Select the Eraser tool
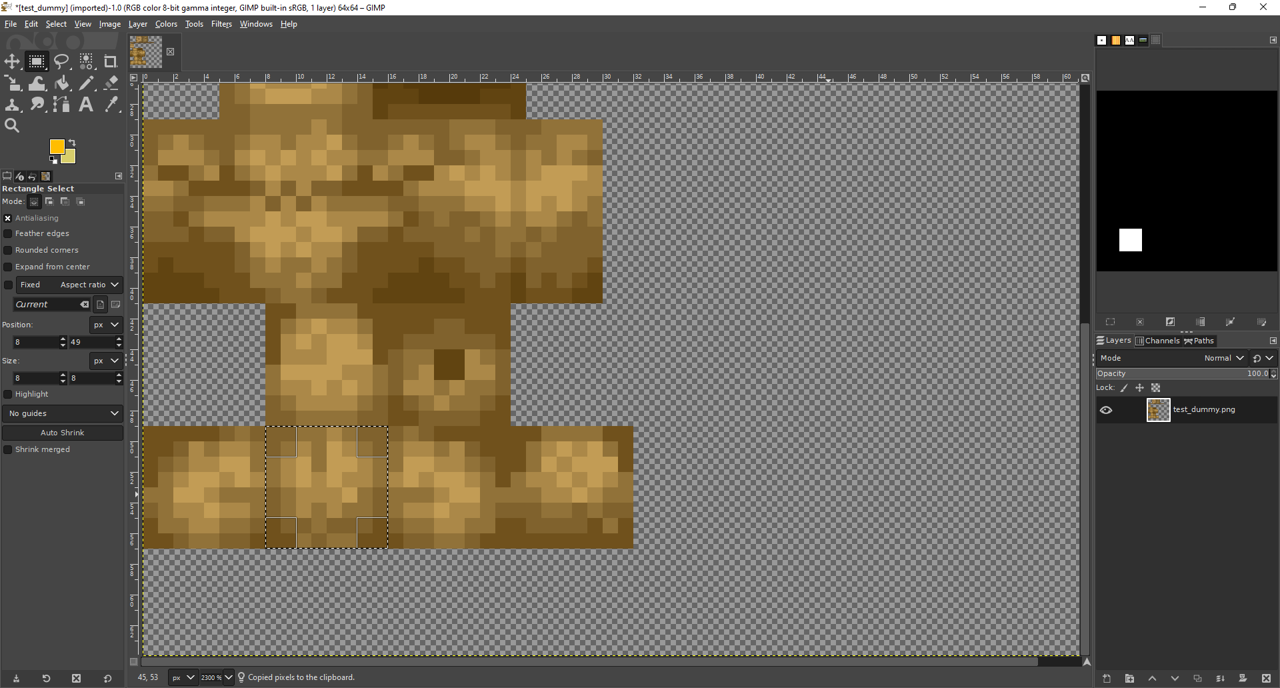Viewport: 1280px width, 688px height. tap(111, 83)
